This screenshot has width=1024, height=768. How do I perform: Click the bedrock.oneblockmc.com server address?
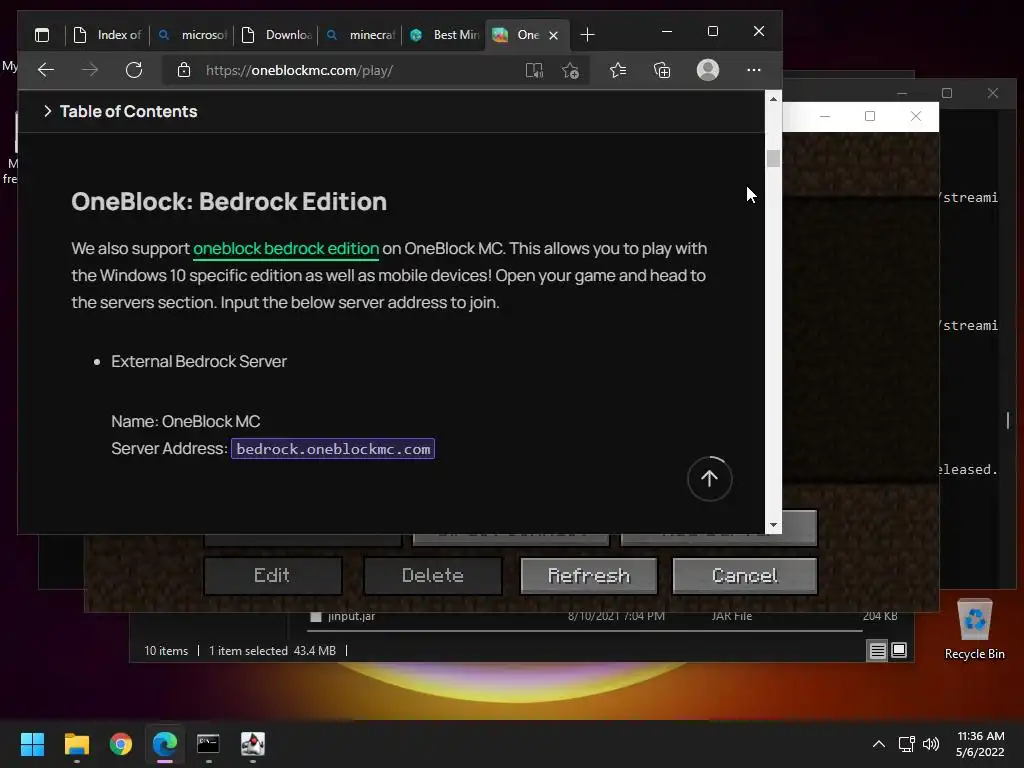point(333,449)
